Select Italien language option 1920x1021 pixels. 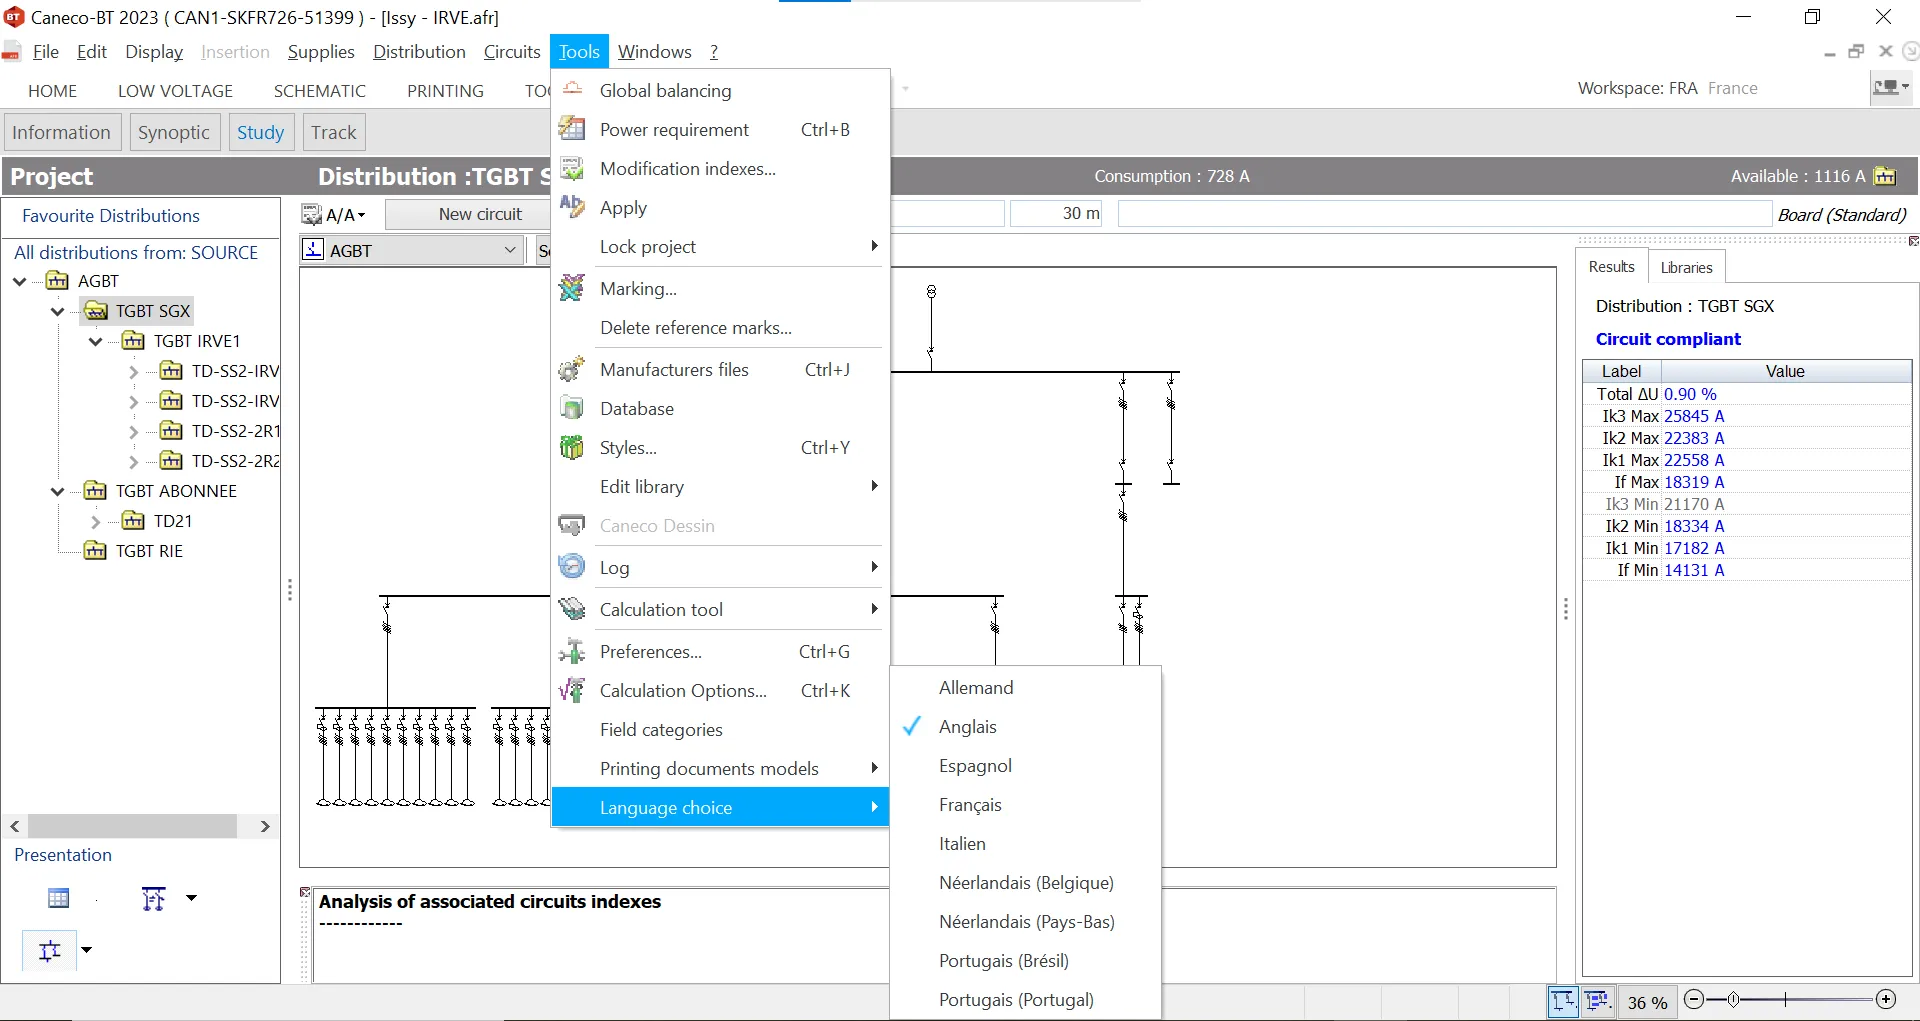[962, 844]
